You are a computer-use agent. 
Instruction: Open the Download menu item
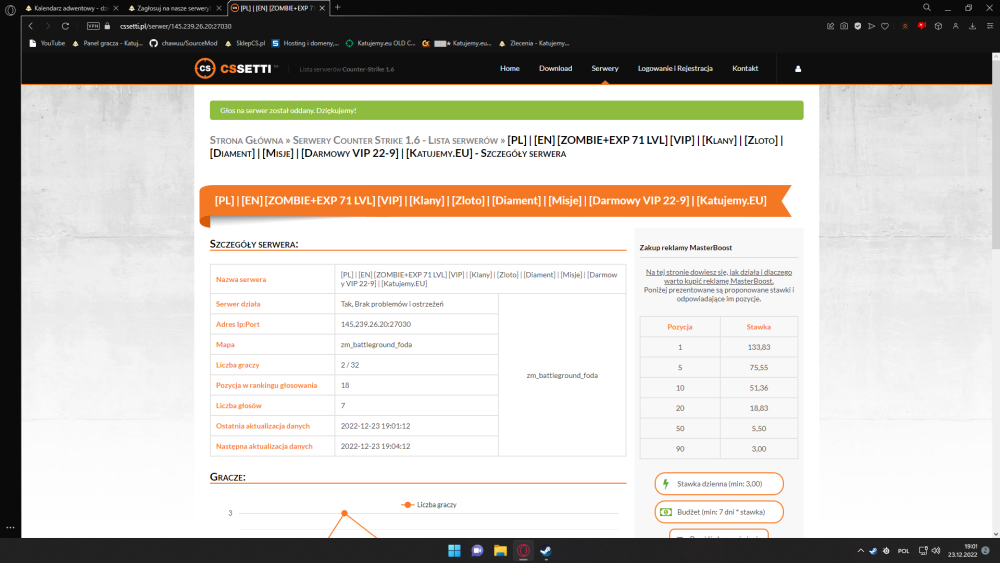[555, 68]
